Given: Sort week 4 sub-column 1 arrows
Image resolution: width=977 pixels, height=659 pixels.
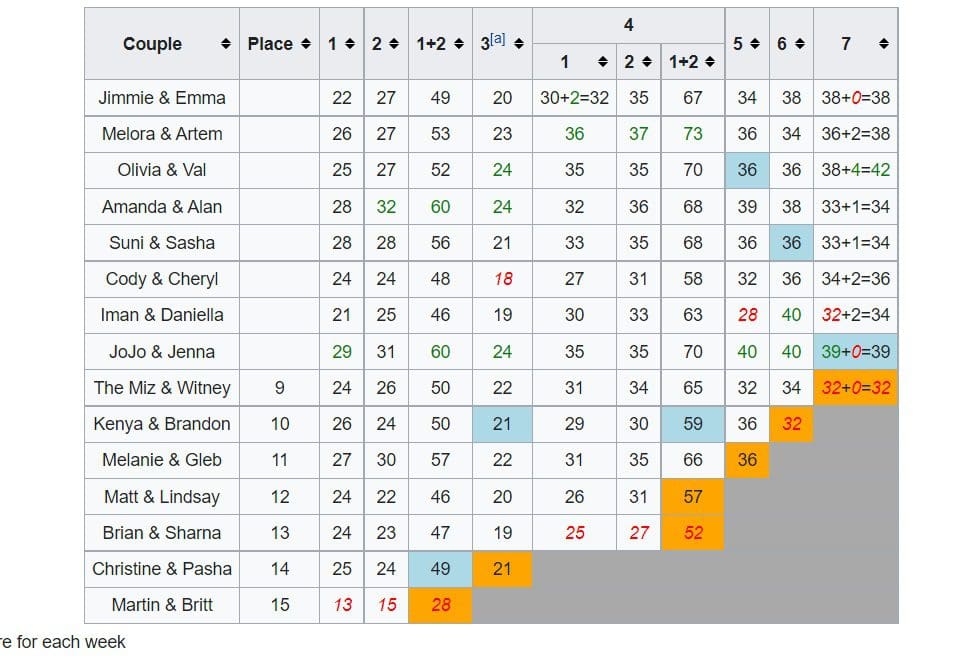Looking at the screenshot, I should (602, 62).
